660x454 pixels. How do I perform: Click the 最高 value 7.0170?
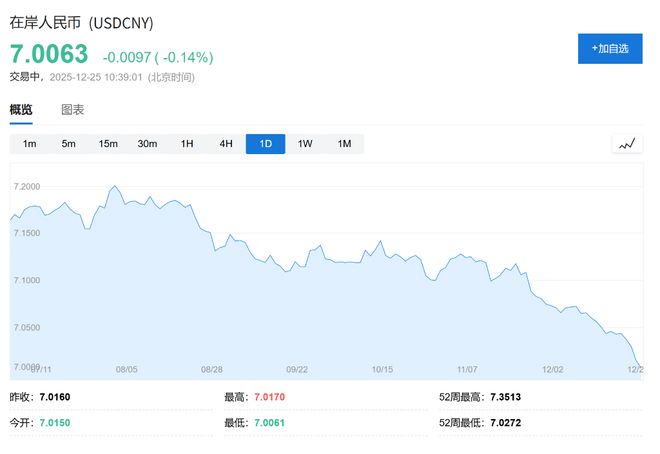coord(268,397)
